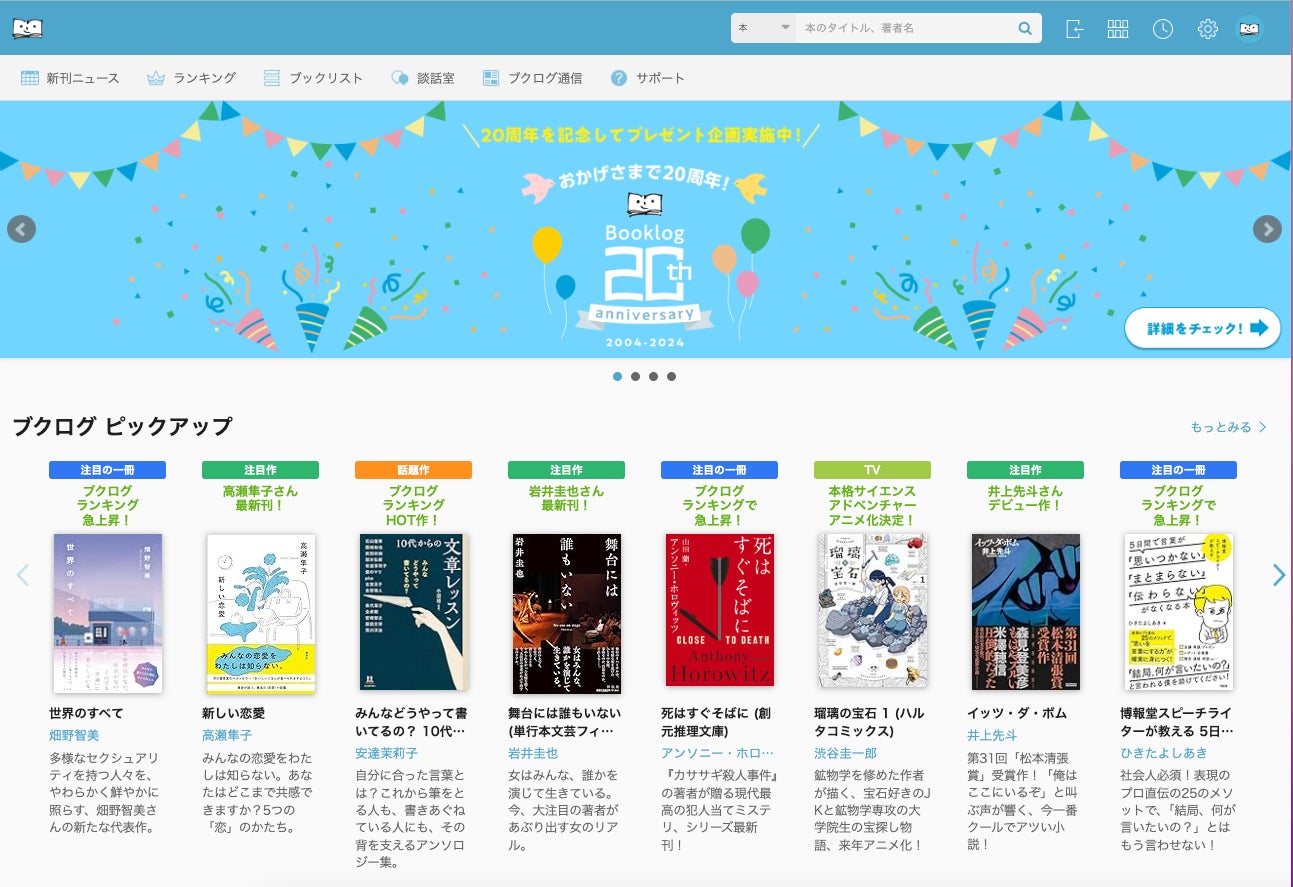This screenshot has height=887, width=1293.
Task: Open the Close to Death book cover
Action: (720, 610)
